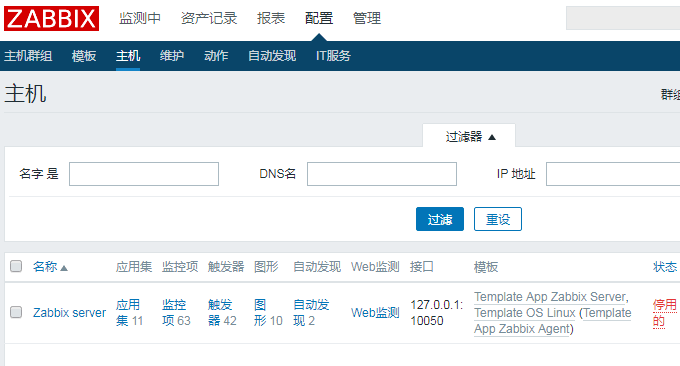Apply filter with 过滤 button
The image size is (680, 366).
pyautogui.click(x=440, y=219)
